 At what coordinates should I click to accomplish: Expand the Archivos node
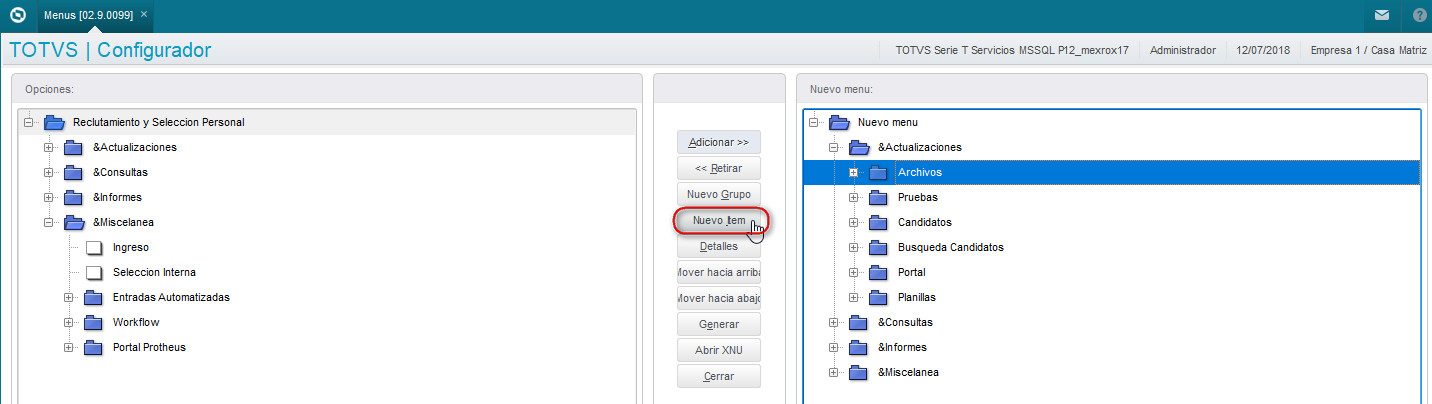coord(854,172)
